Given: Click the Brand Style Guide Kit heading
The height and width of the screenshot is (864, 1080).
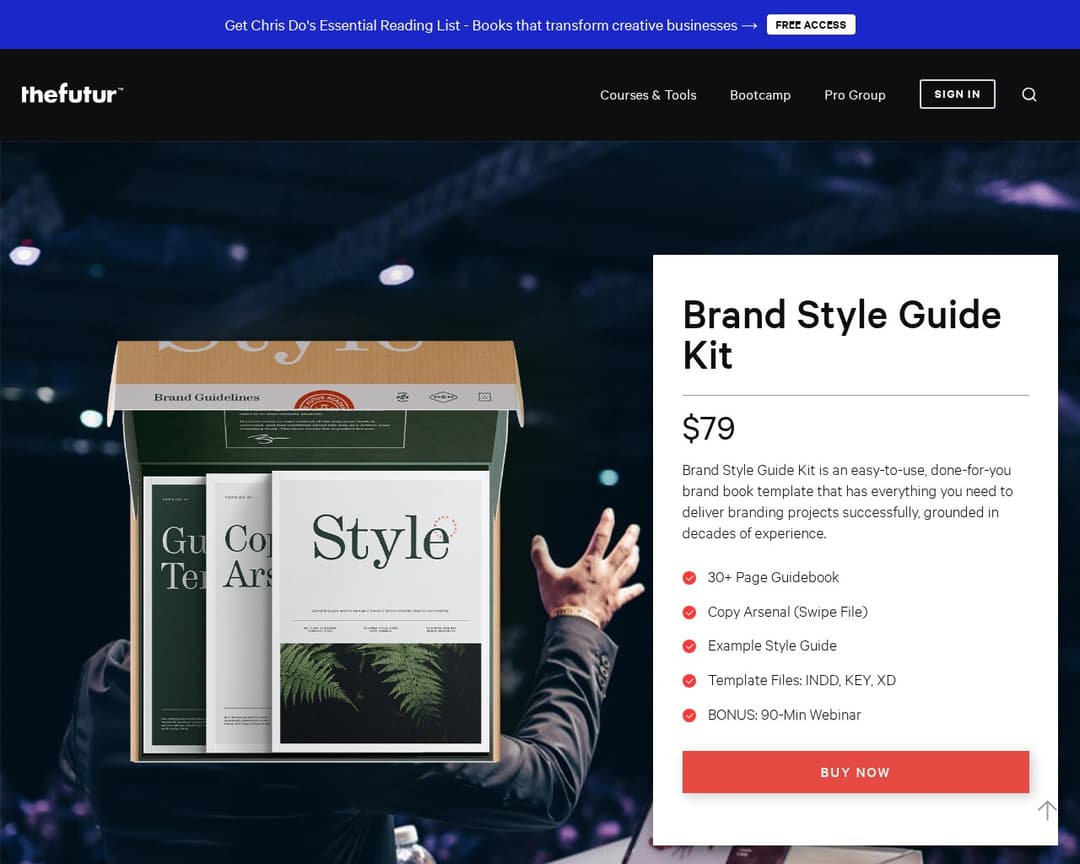Looking at the screenshot, I should click(841, 335).
